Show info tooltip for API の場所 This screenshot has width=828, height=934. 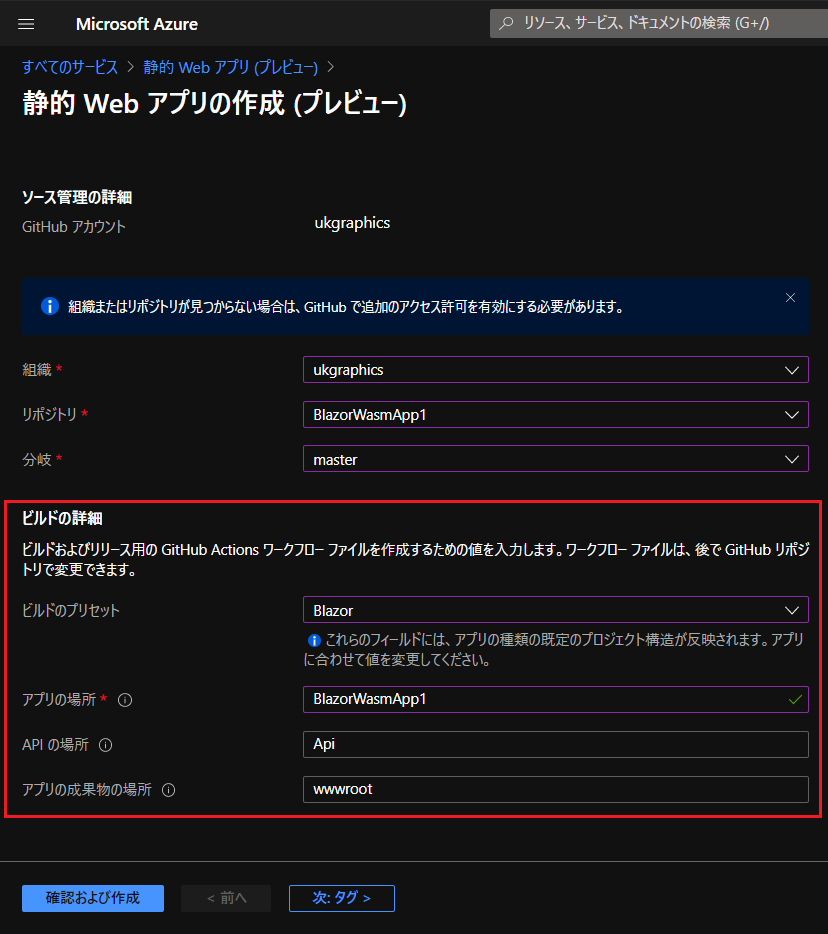pos(105,745)
